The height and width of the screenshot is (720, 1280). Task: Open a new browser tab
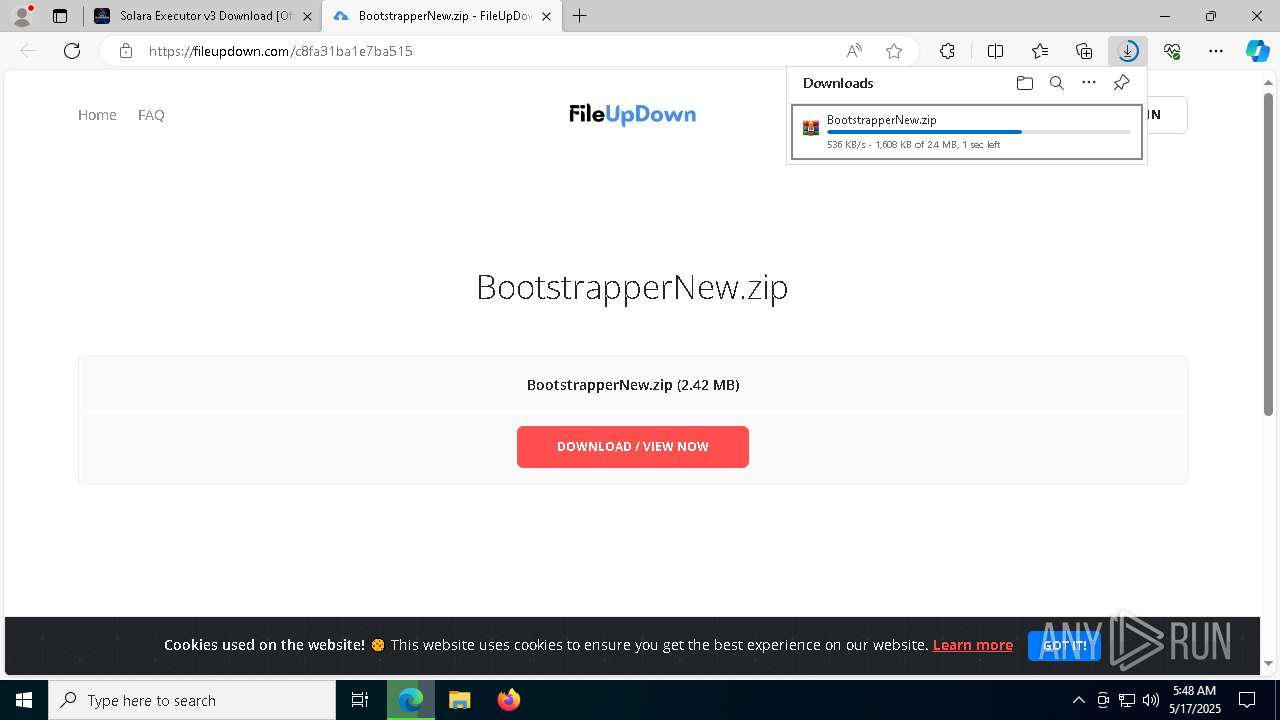coord(580,16)
